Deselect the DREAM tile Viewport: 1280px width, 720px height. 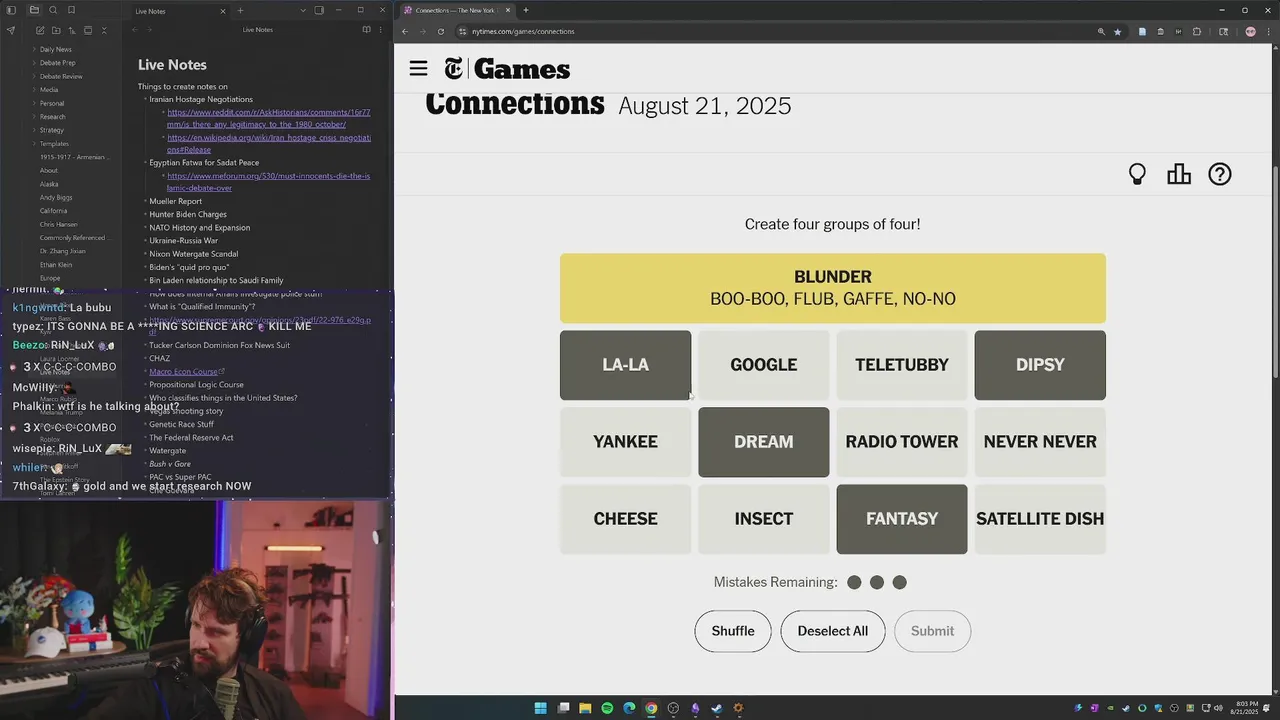(764, 442)
